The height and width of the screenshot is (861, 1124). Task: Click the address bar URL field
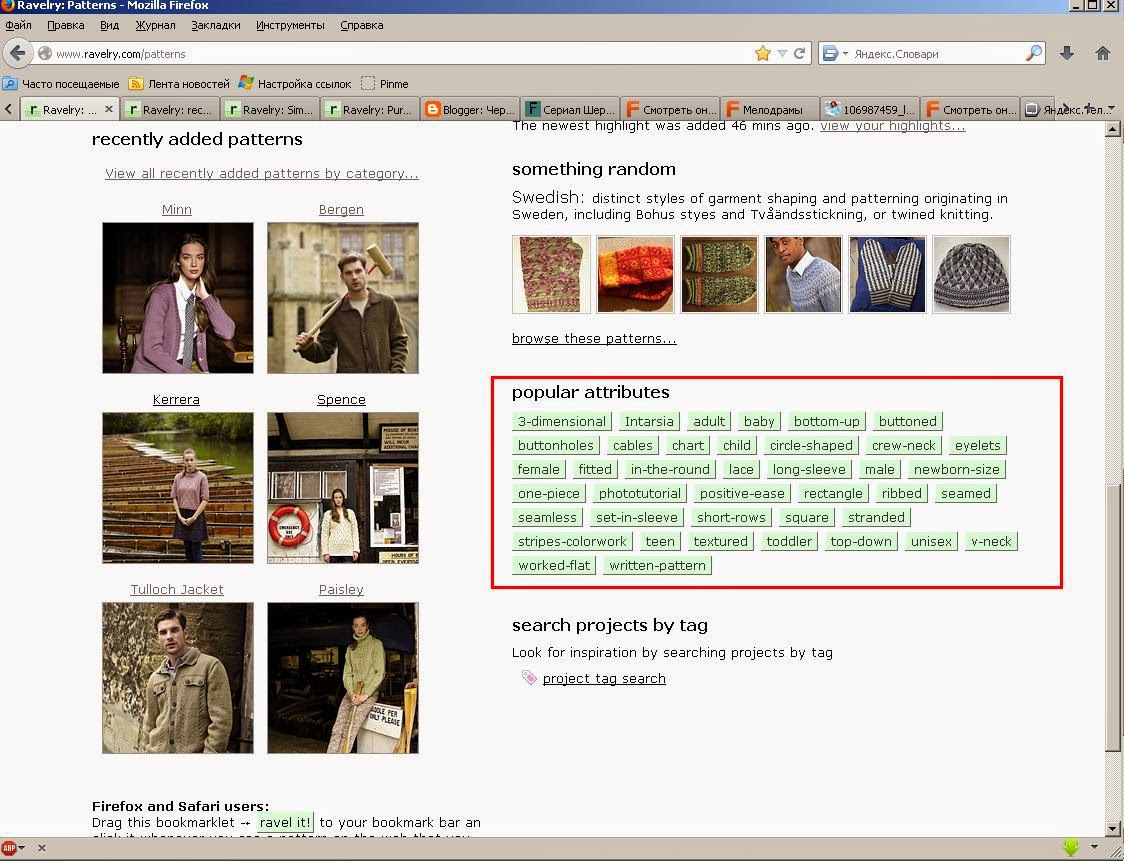pyautogui.click(x=401, y=54)
